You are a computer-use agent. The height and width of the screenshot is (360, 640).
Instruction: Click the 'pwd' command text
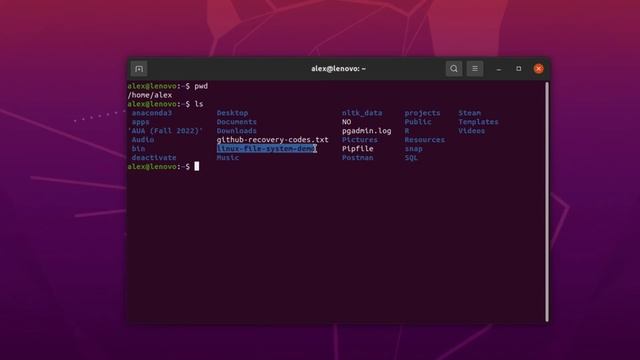(x=201, y=86)
